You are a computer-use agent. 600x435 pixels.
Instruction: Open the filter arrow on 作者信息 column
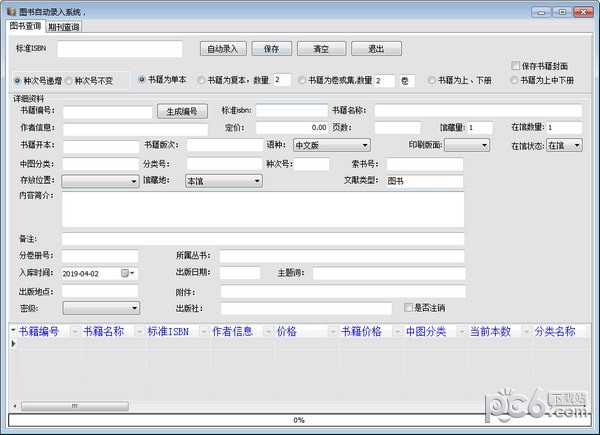pyautogui.click(x=269, y=331)
